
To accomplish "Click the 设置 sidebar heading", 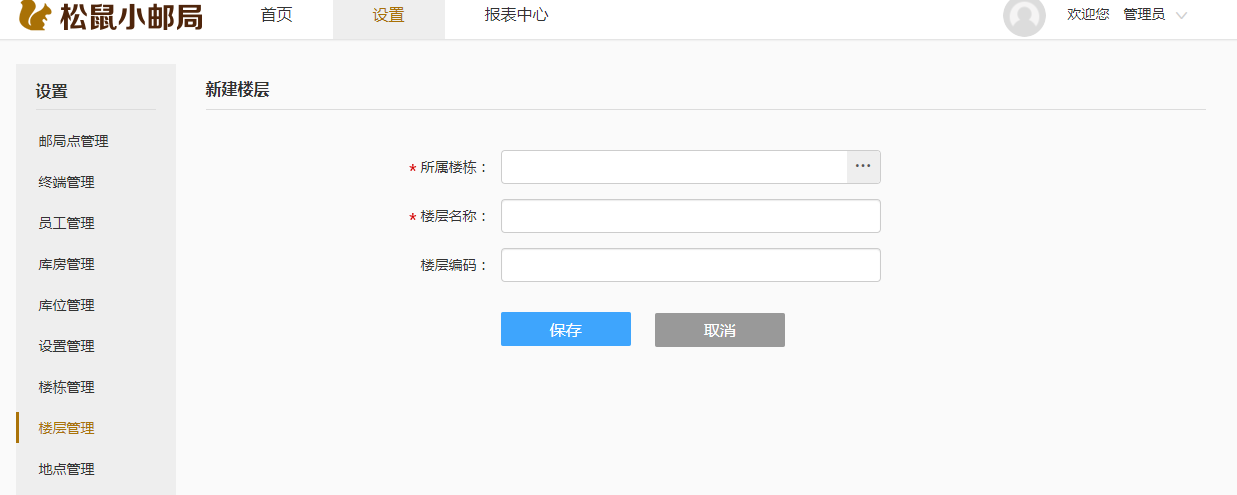I will tap(52, 92).
